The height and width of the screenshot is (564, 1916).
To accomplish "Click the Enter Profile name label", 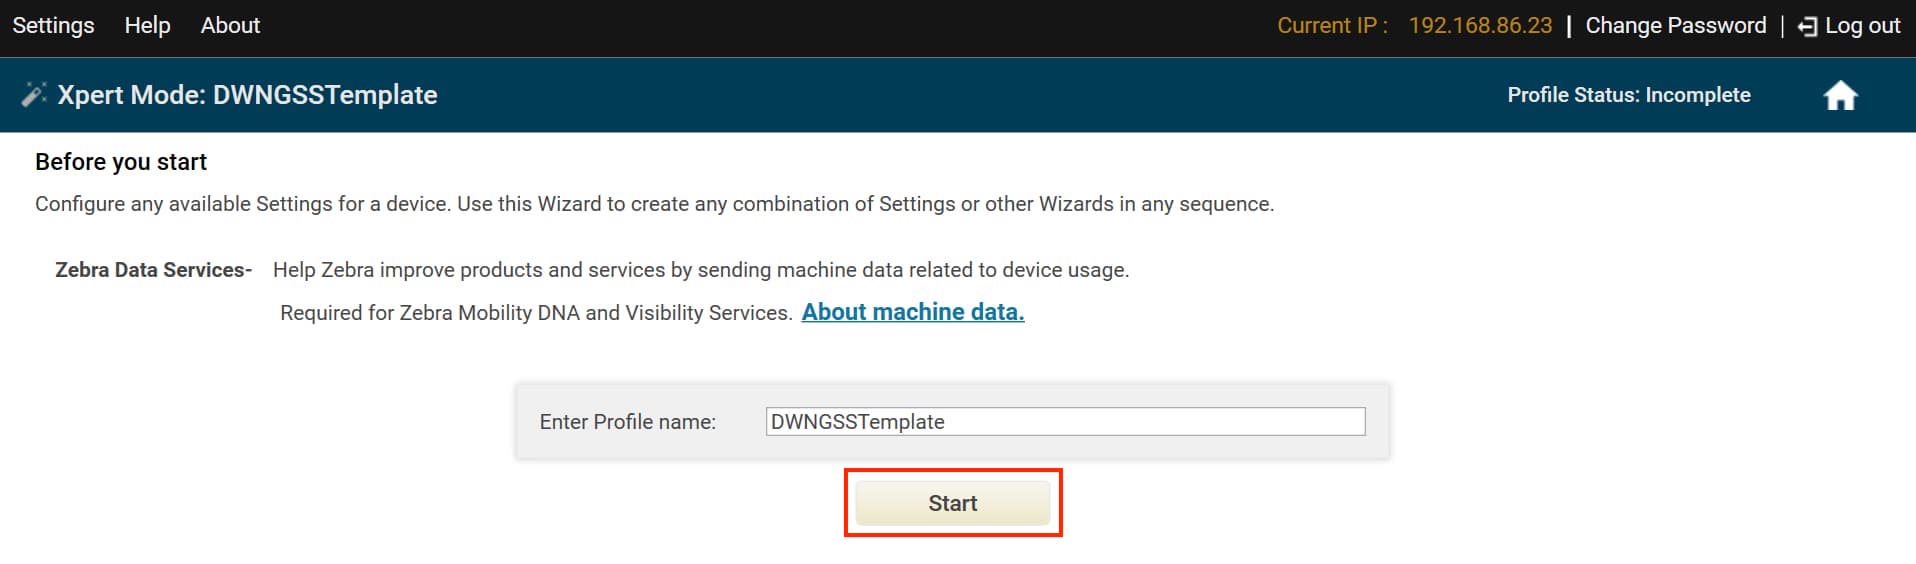I will [627, 422].
